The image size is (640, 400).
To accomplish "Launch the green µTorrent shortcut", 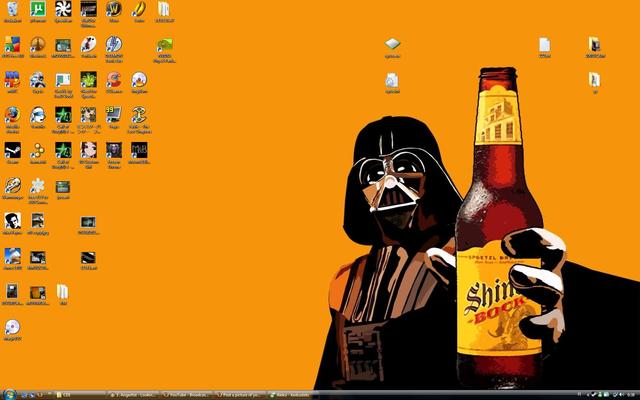I will pyautogui.click(x=38, y=9).
